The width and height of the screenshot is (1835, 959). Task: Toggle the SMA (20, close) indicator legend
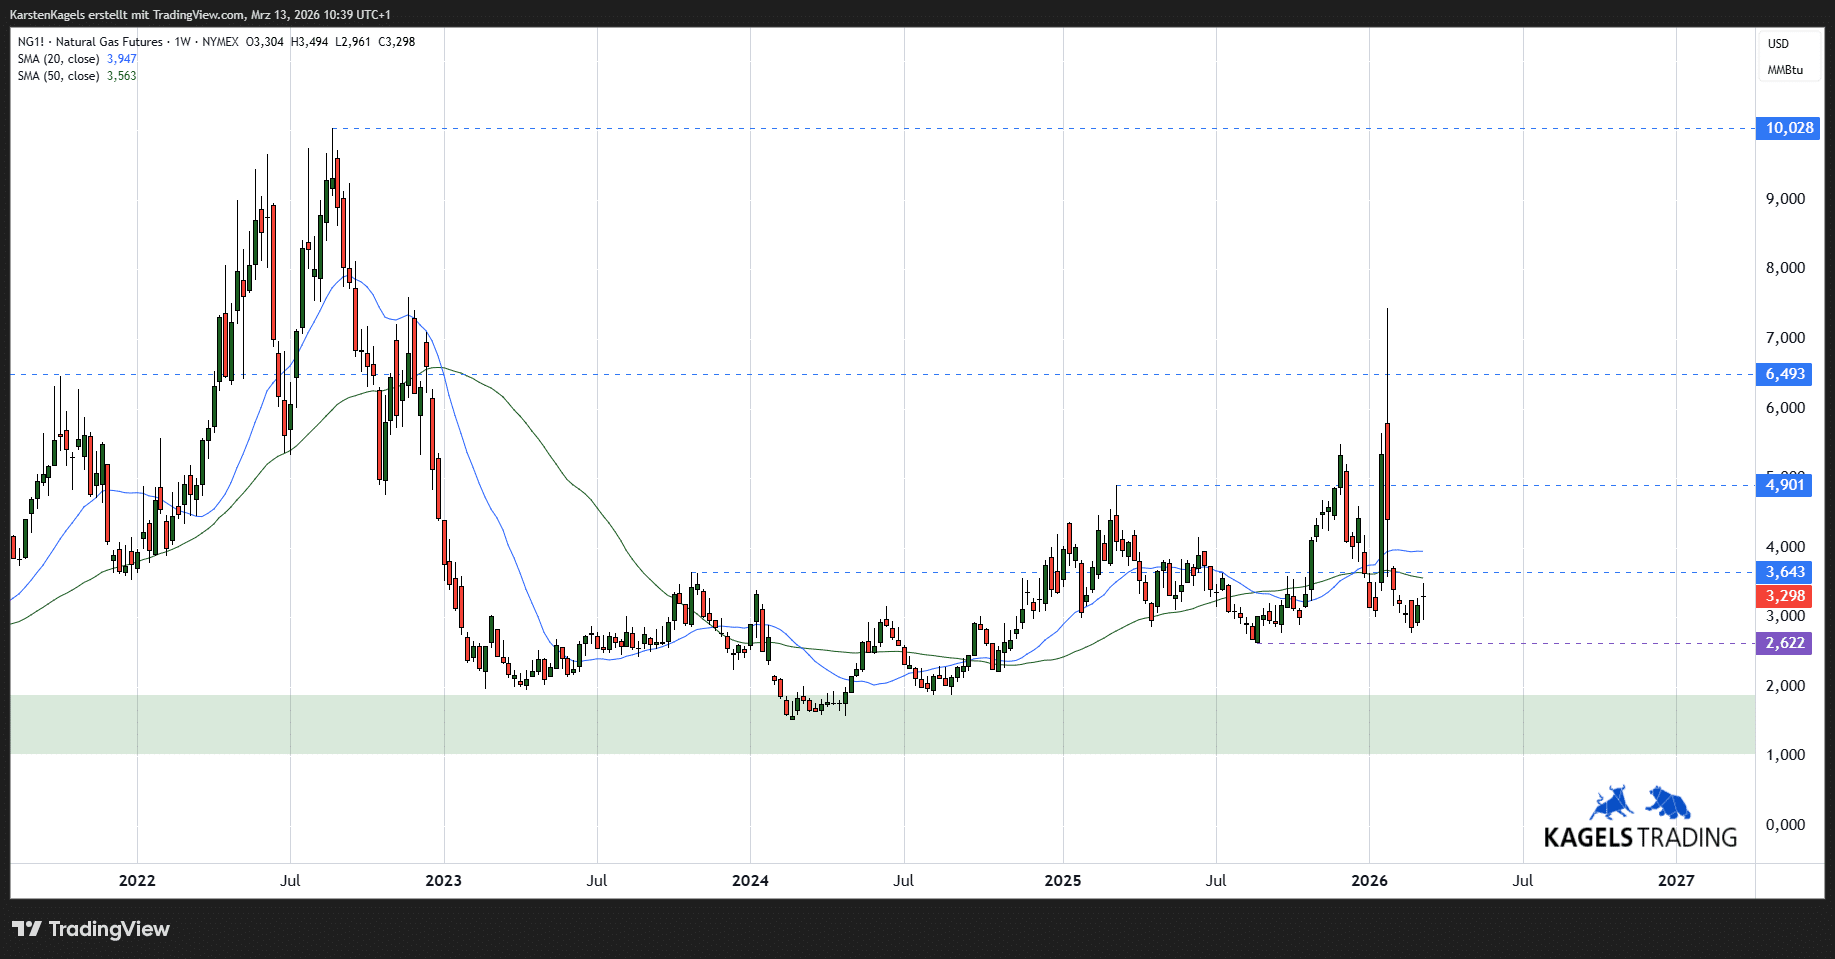coord(58,59)
